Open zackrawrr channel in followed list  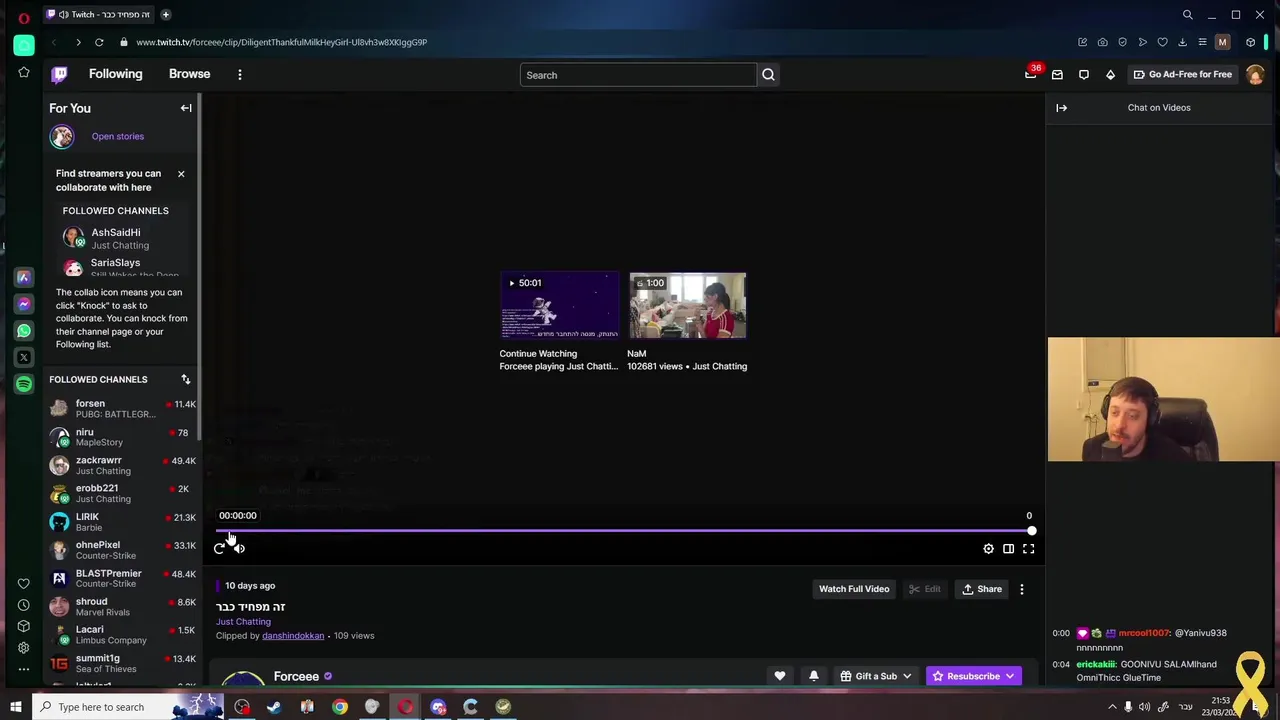point(122,465)
